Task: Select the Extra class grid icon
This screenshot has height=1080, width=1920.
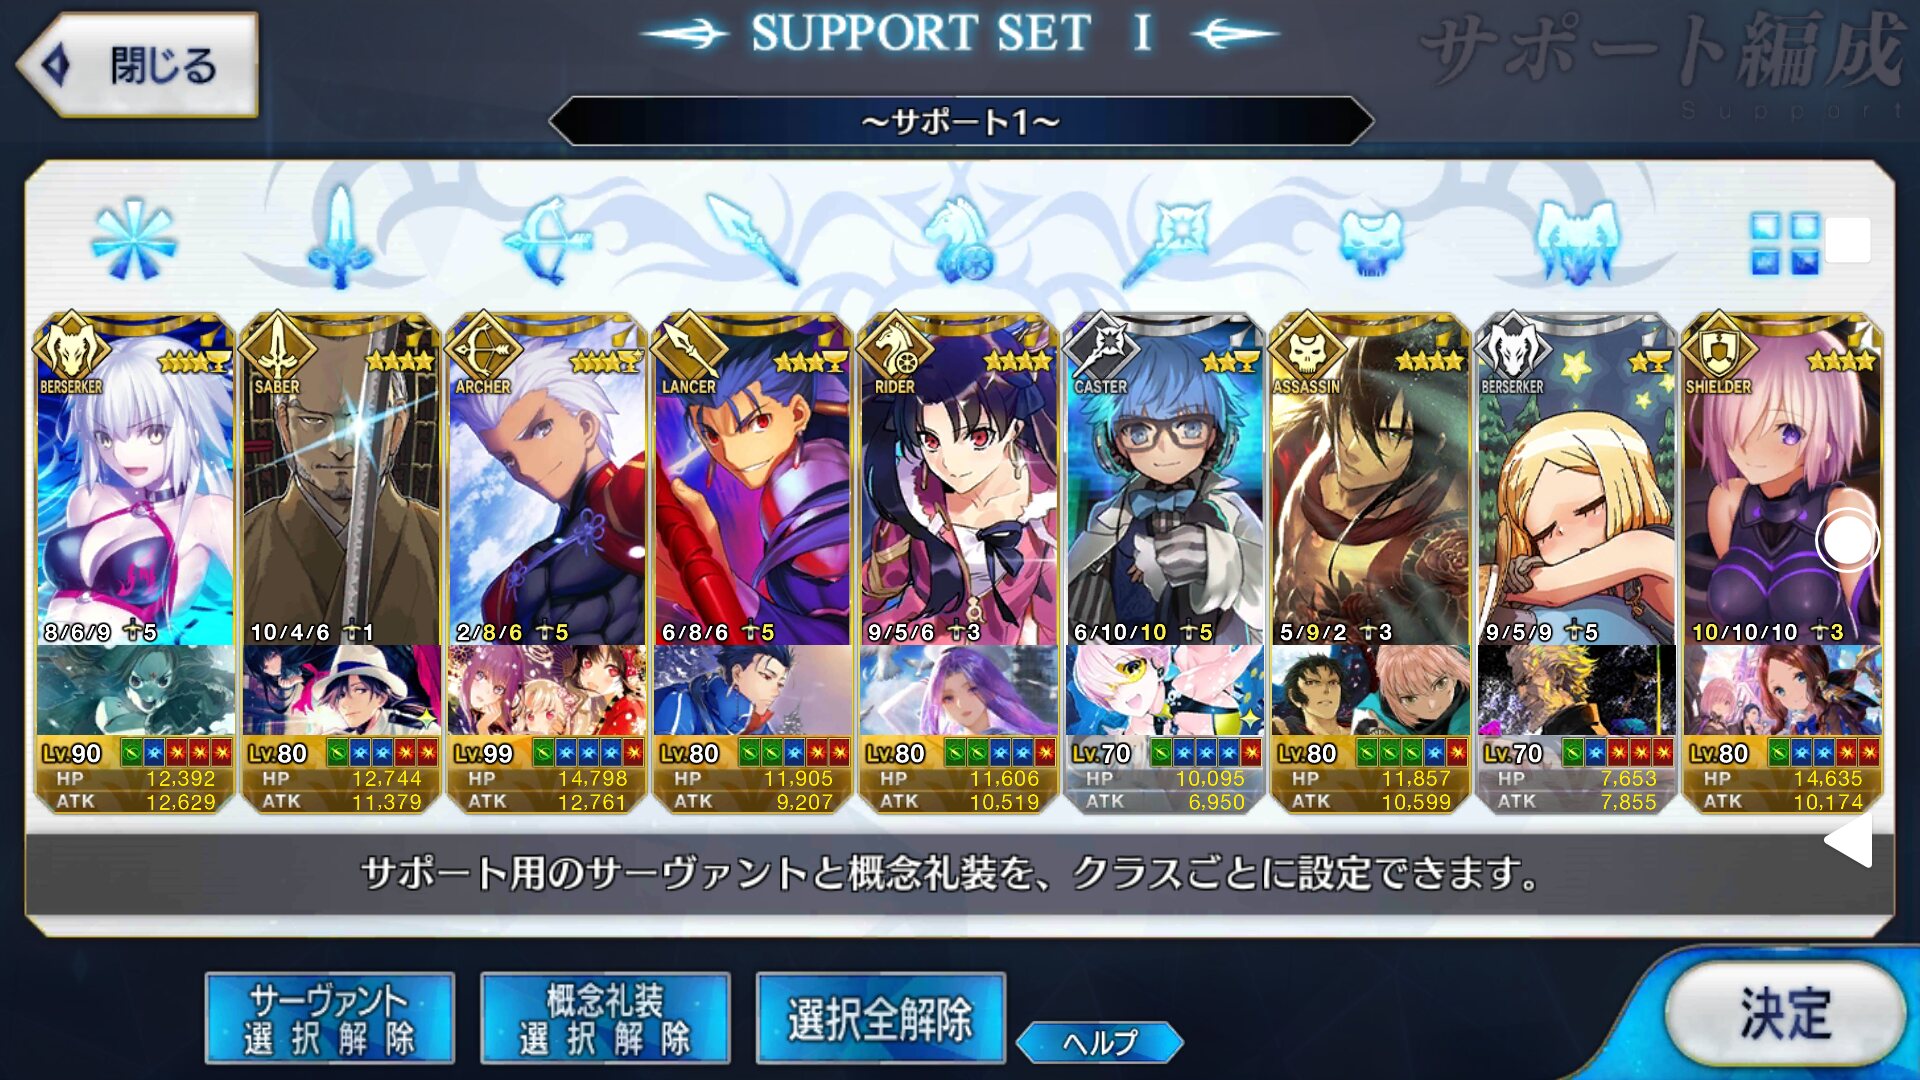Action: point(1784,243)
